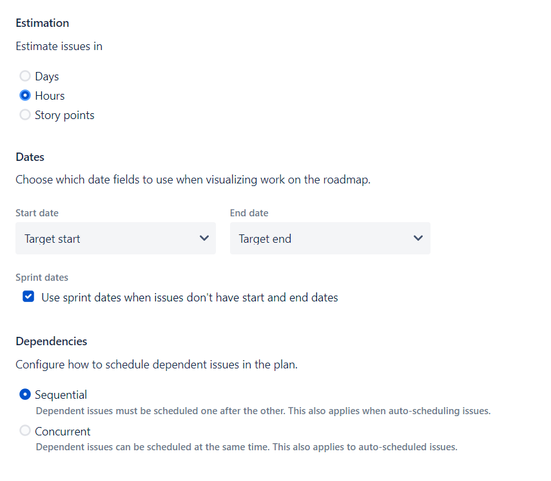This screenshot has width=551, height=481.
Task: Open the Start date dropdown showing Target start
Action: pos(116,238)
